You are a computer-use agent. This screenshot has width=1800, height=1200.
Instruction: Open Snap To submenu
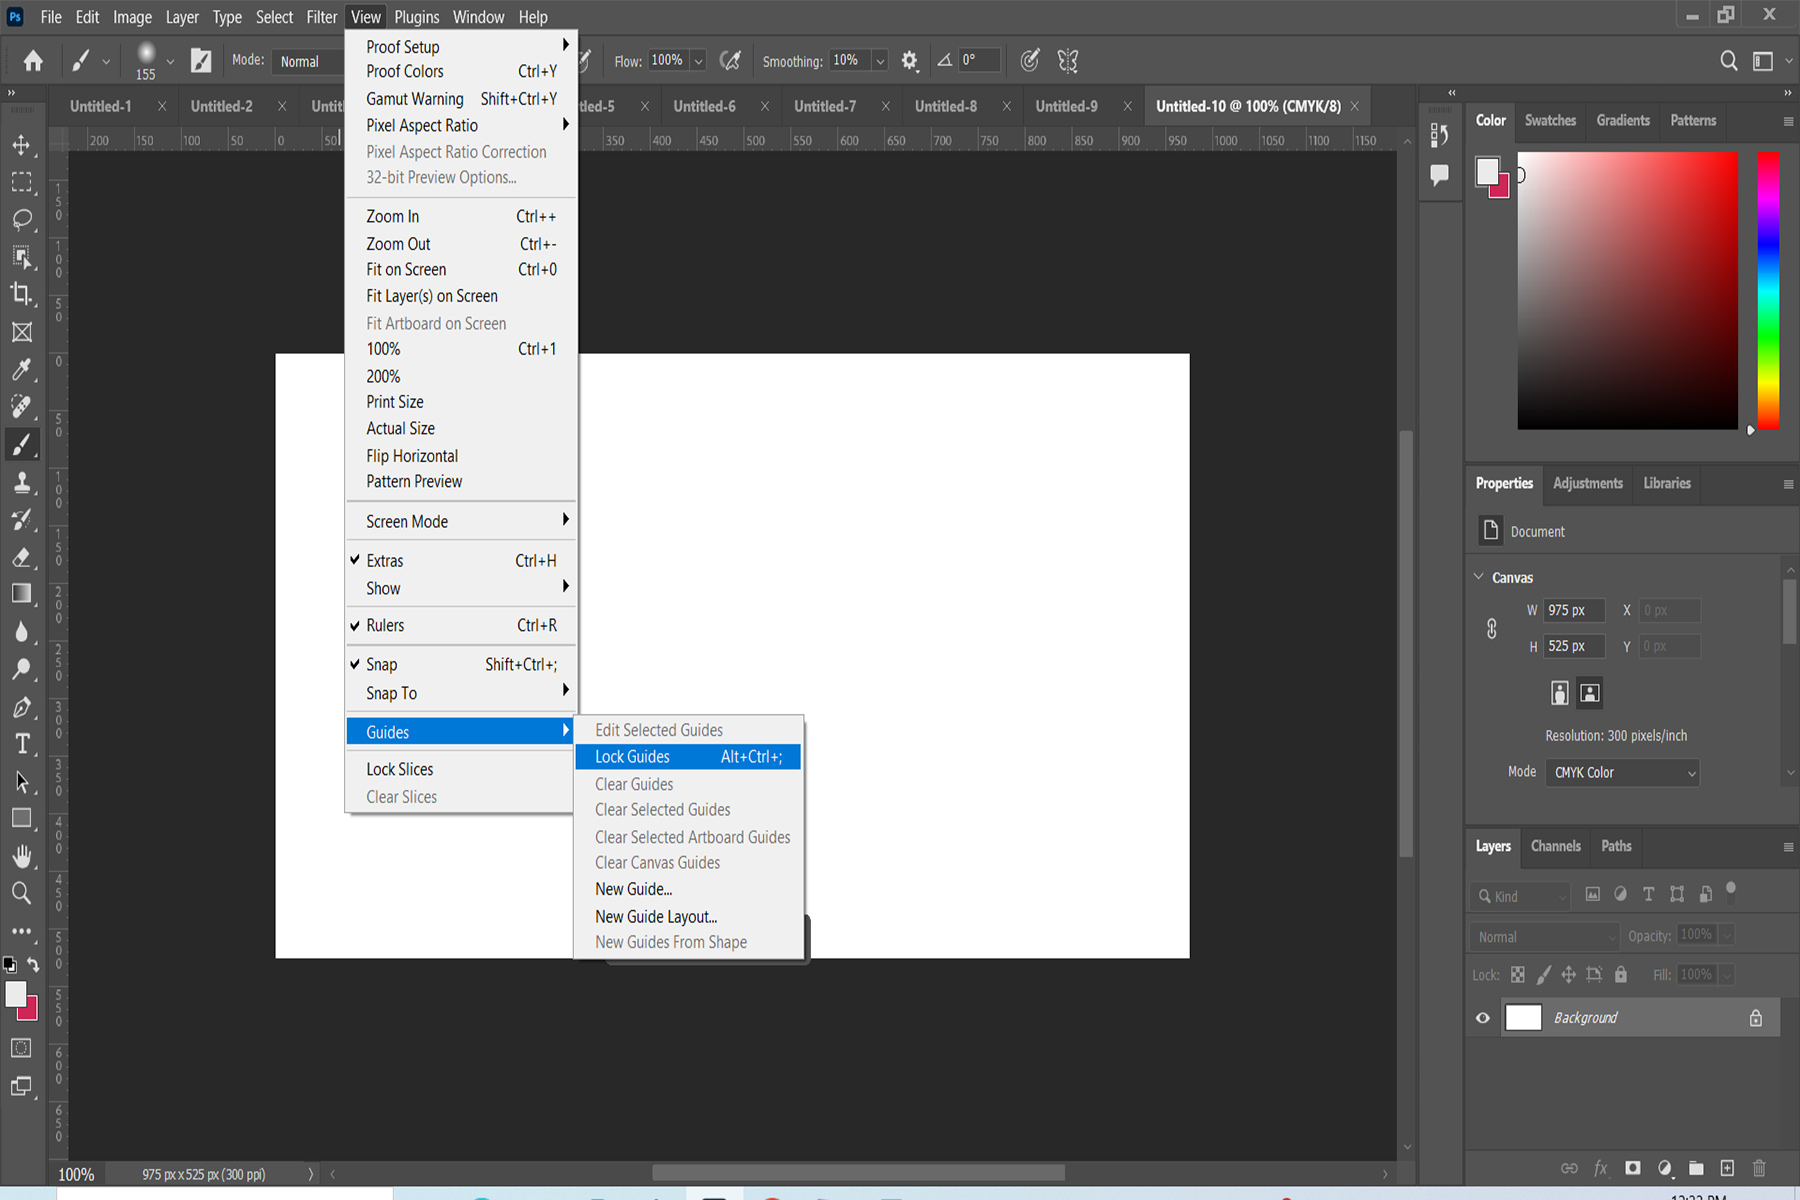(460, 693)
